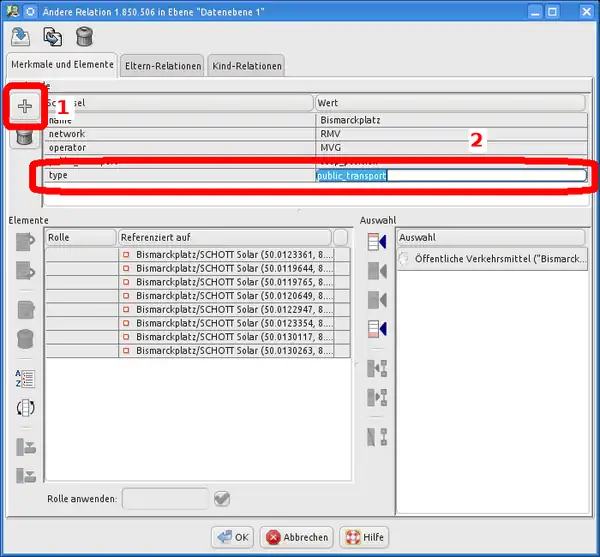
Task: Click the apply changes icon in top toolbar
Action: [x=20, y=36]
